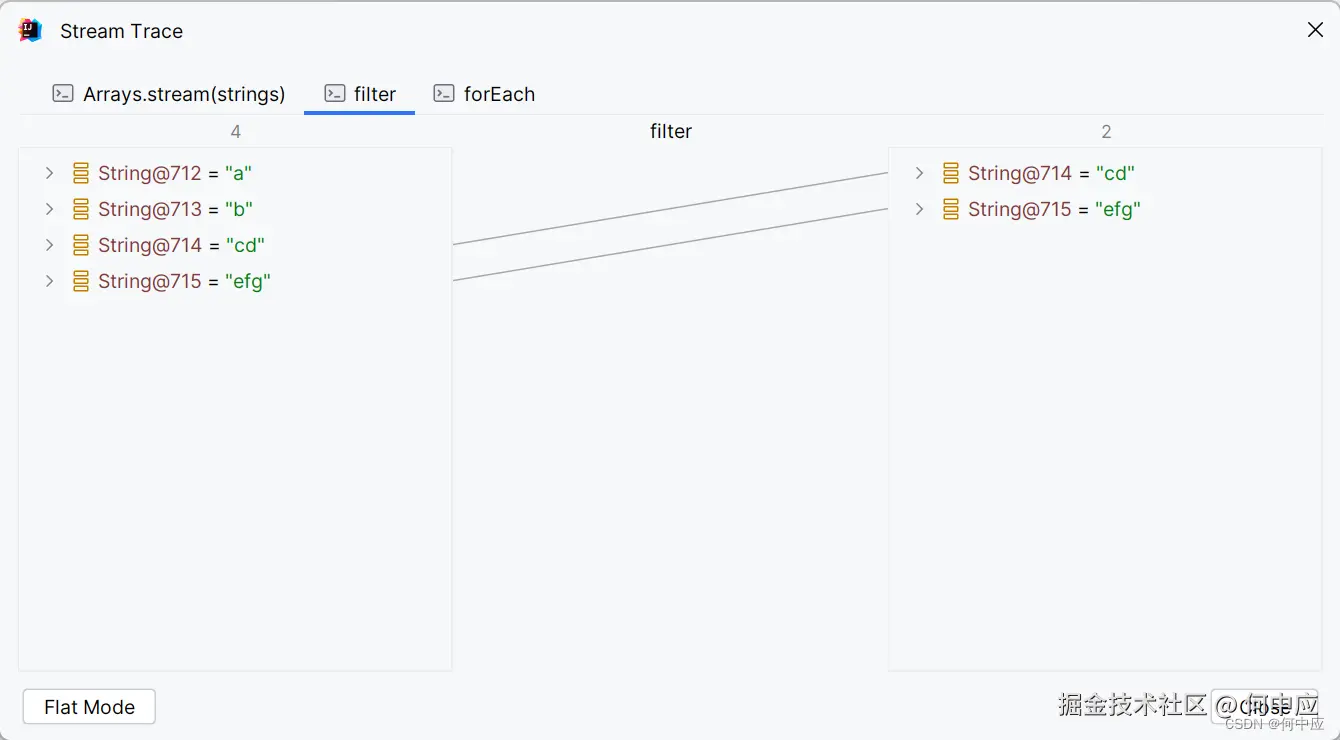Image resolution: width=1340 pixels, height=740 pixels.
Task: Click right-panel object icon for String@714
Action: click(951, 174)
